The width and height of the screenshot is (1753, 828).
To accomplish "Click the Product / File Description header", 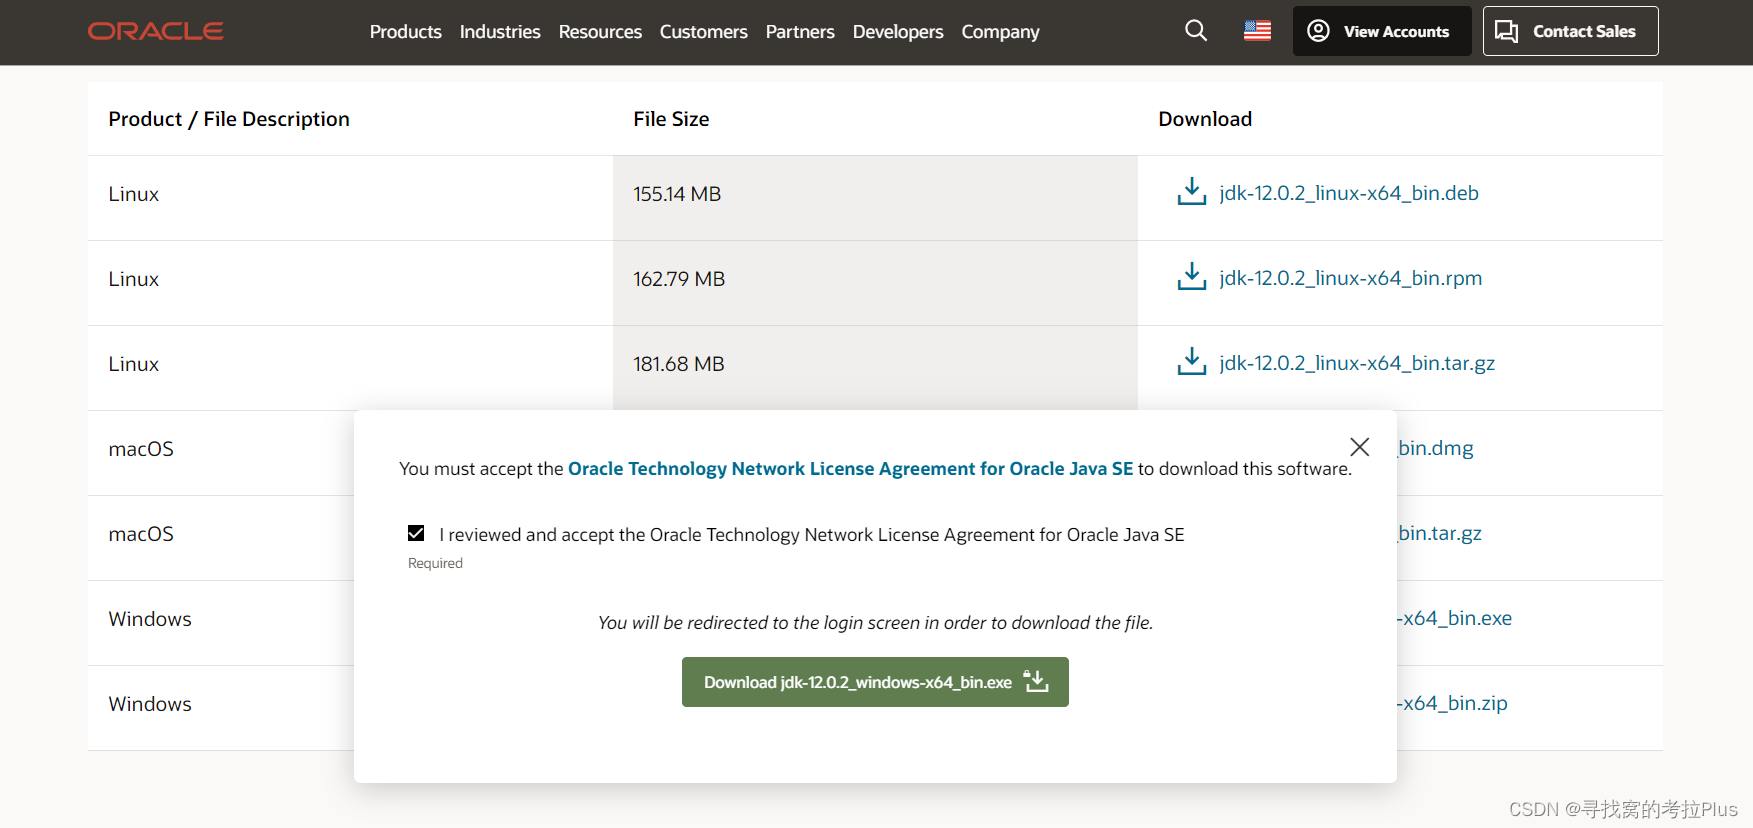I will click(x=229, y=119).
